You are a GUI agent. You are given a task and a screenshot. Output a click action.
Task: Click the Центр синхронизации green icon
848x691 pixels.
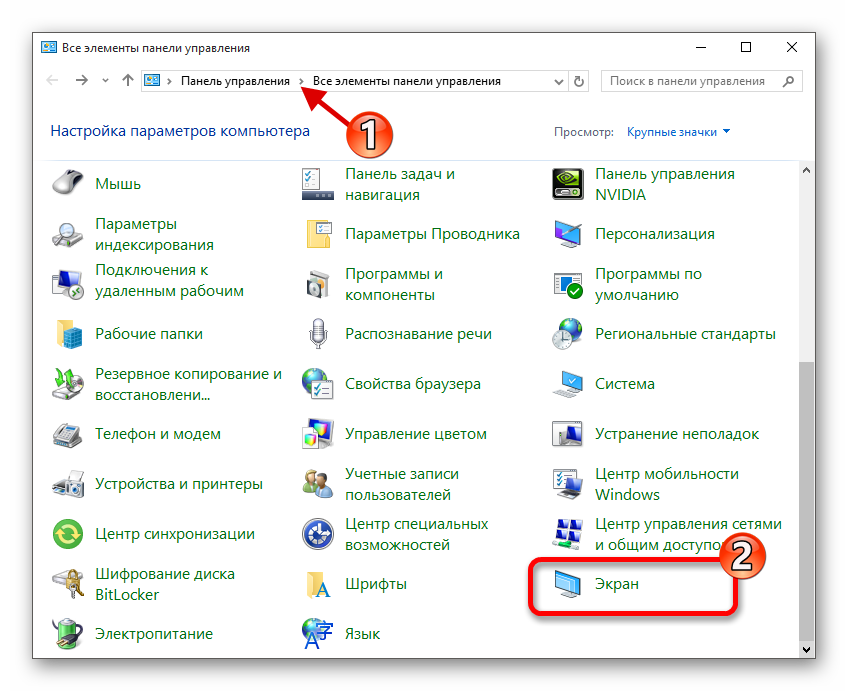pos(67,534)
